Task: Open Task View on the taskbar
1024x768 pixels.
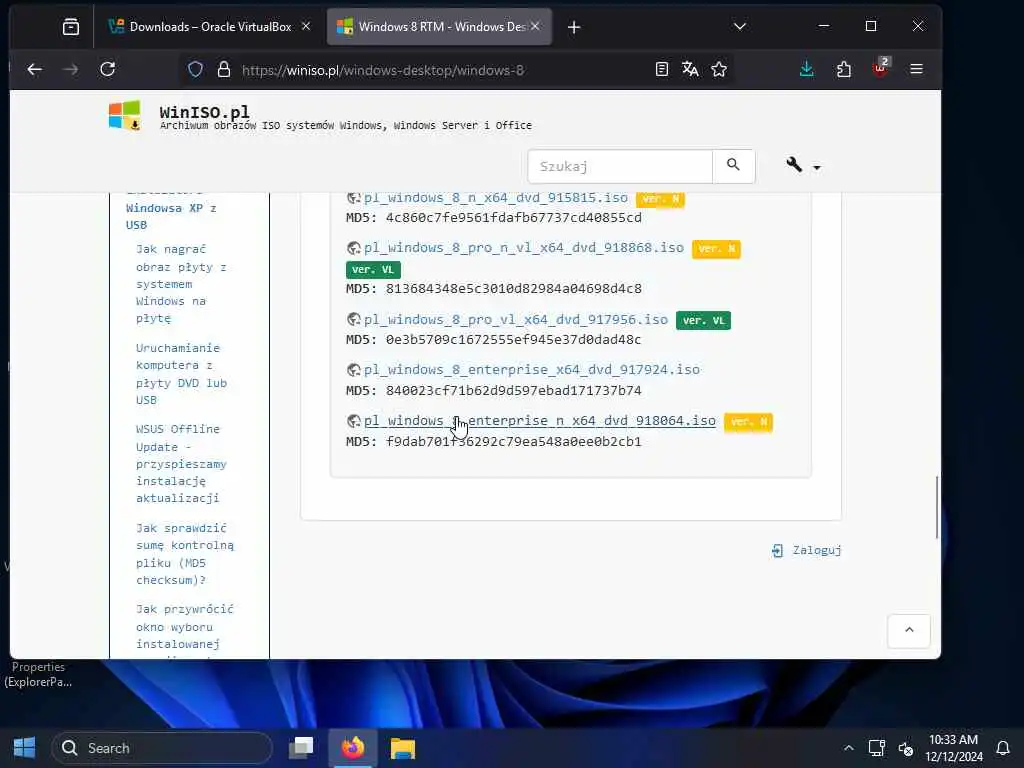Action: (301, 747)
